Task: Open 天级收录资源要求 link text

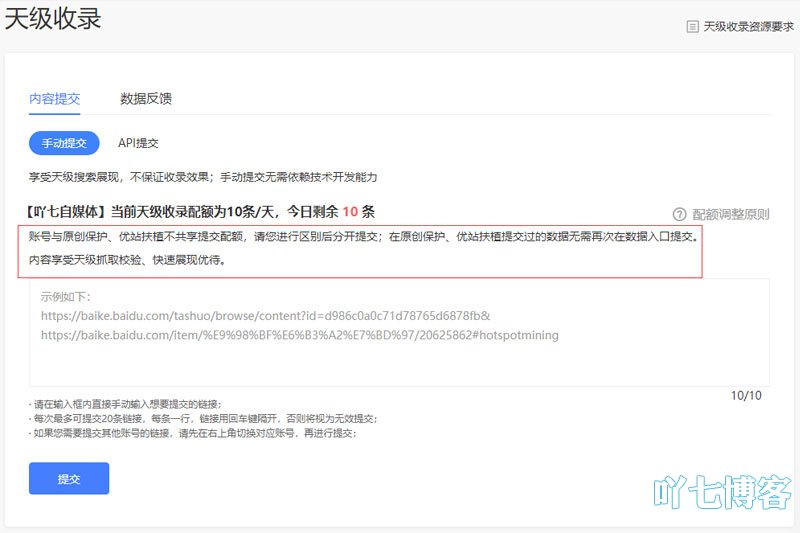Action: click(748, 27)
